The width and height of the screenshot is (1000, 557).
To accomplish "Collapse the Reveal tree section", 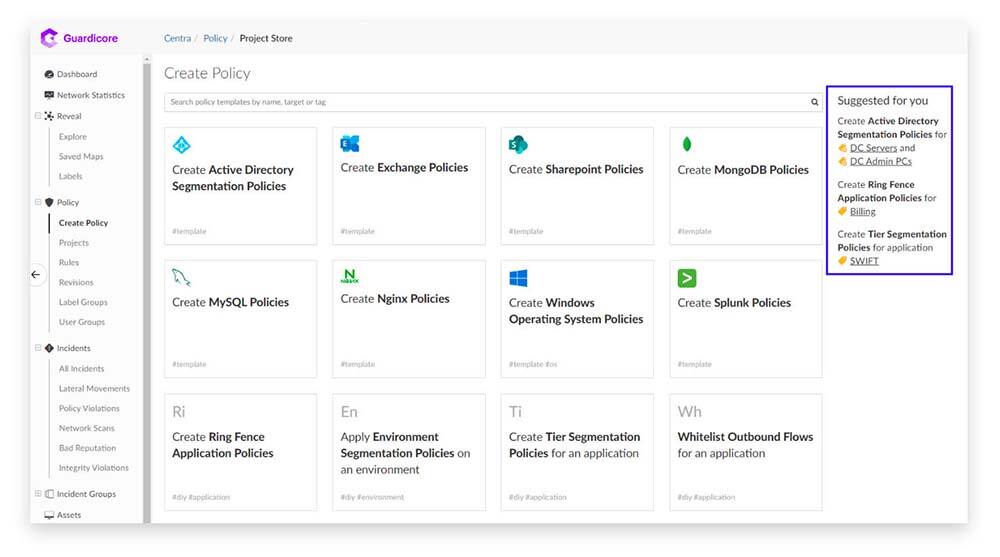I will [x=38, y=116].
